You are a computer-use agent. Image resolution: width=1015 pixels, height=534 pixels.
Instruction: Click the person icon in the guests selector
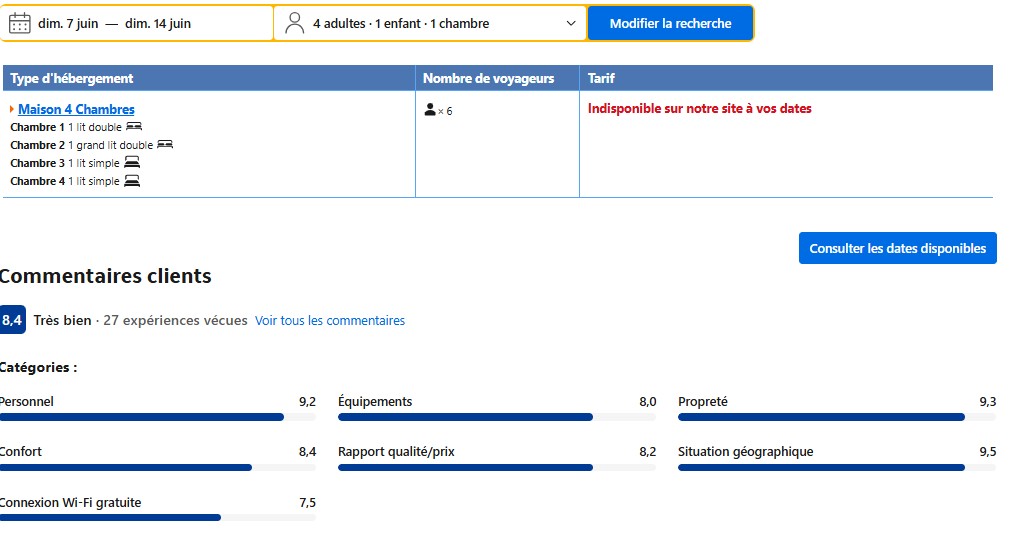pyautogui.click(x=294, y=23)
